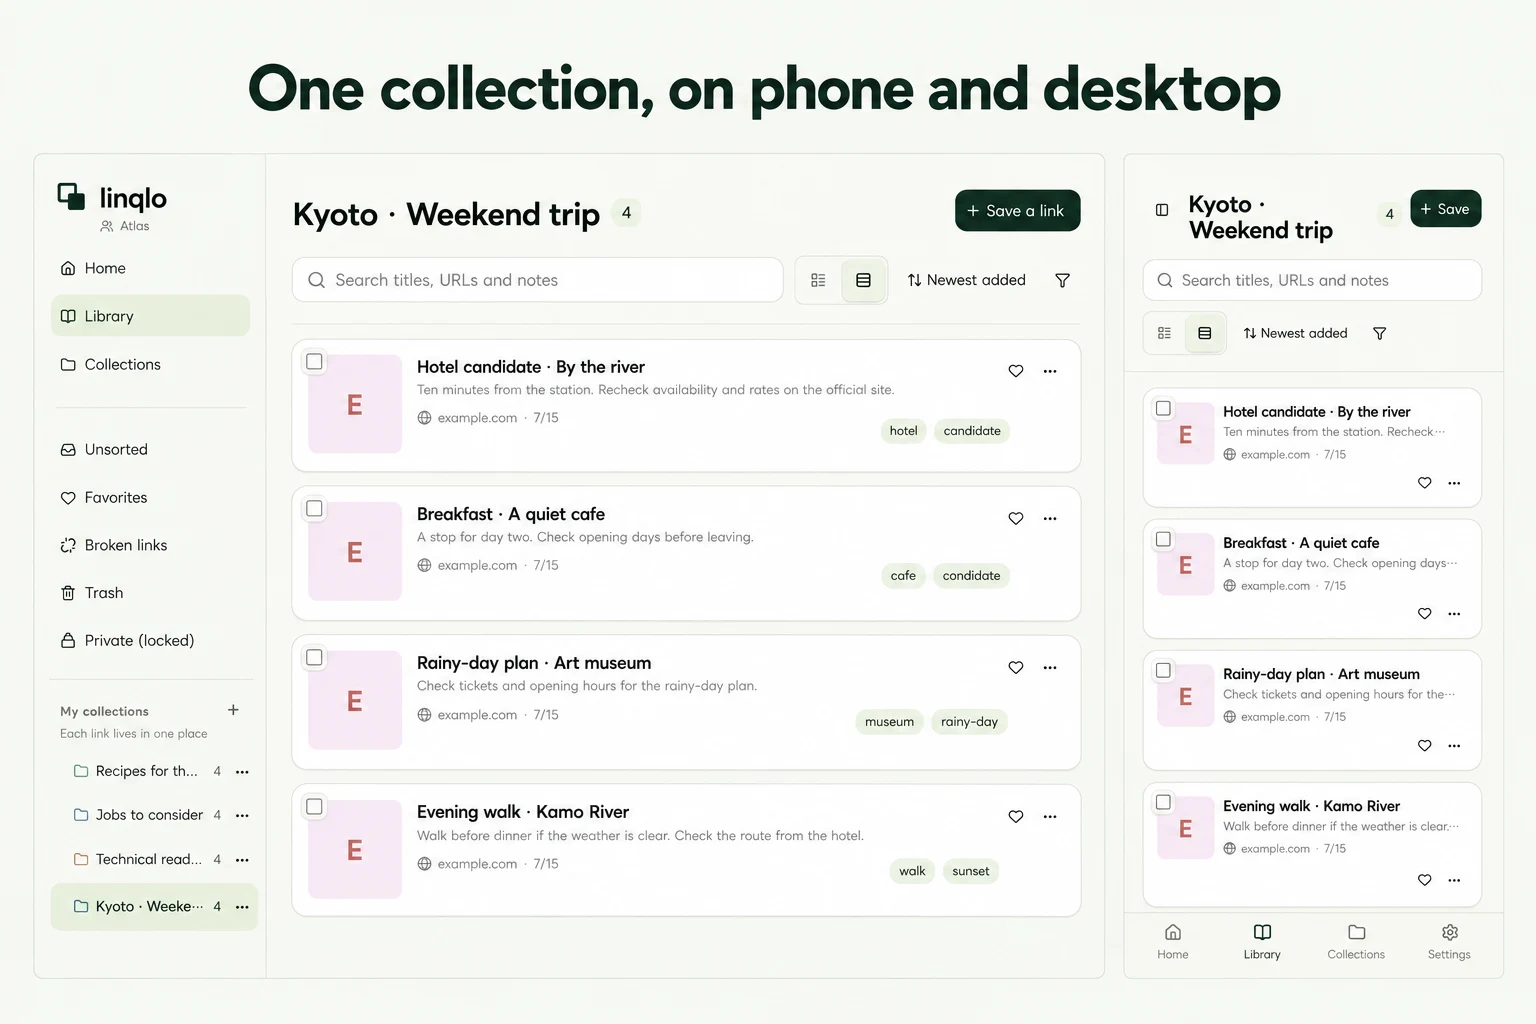Select the phone Rainy-day plan checkbox
This screenshot has height=1024, width=1536.
[x=1163, y=670]
